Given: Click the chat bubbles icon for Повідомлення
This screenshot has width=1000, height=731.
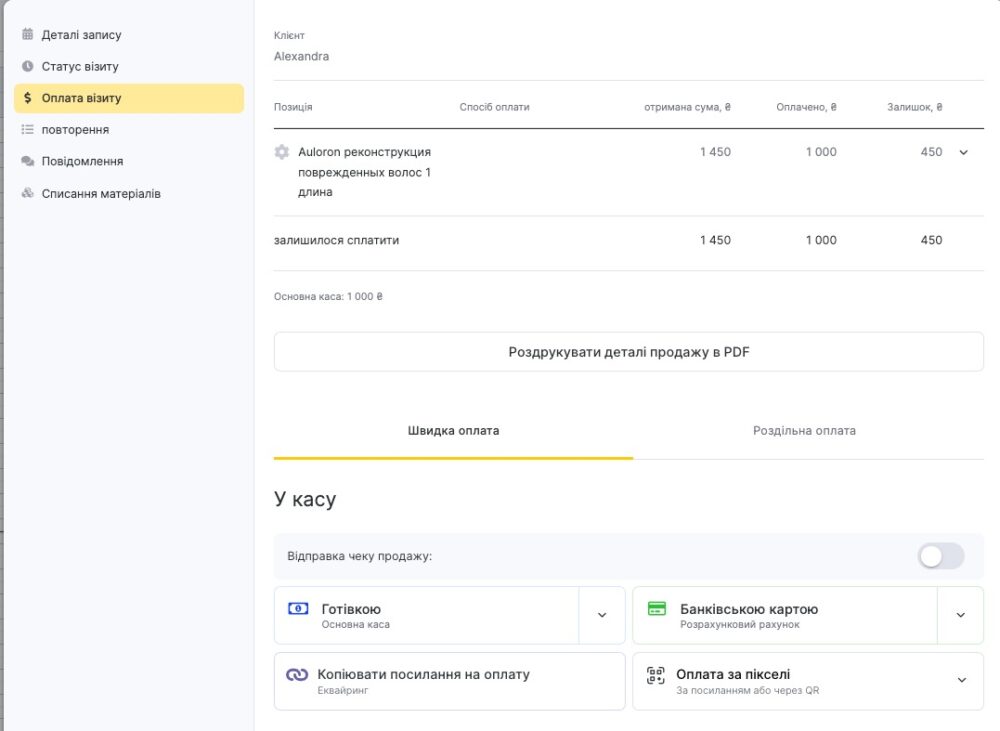Looking at the screenshot, I should [27, 161].
